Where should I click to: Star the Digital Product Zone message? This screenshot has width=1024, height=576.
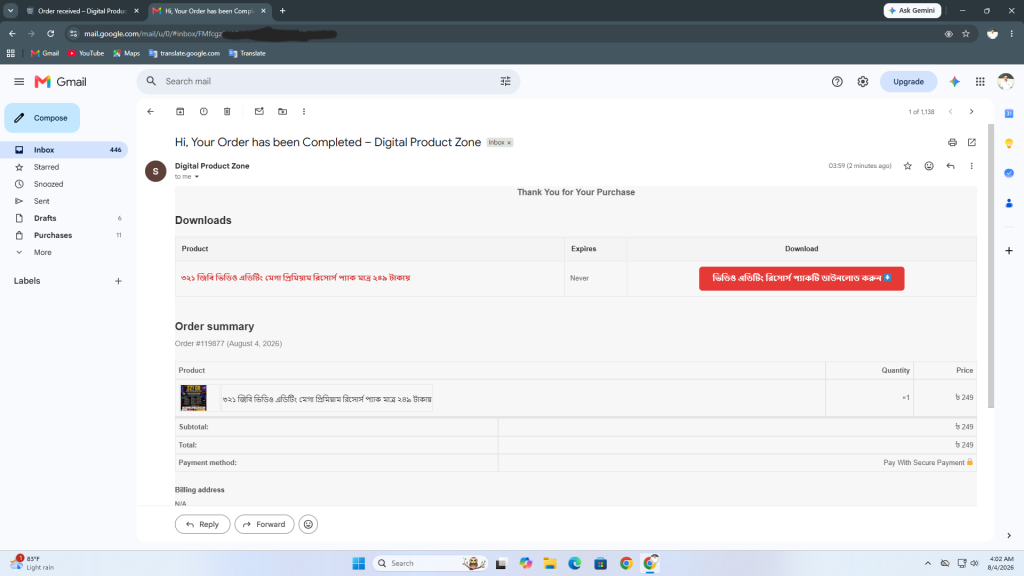(x=908, y=166)
